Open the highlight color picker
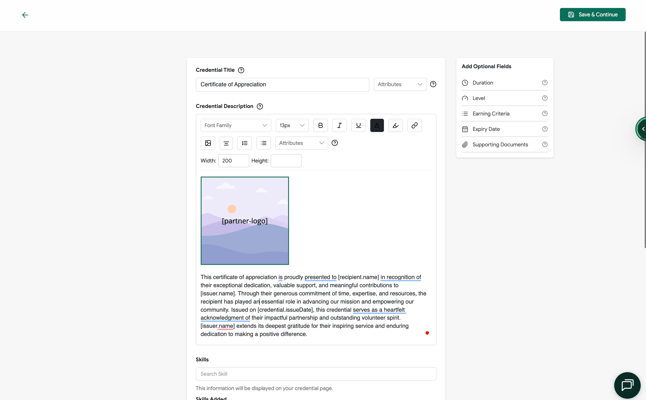Screen dimensions: 646x400 click(396, 125)
